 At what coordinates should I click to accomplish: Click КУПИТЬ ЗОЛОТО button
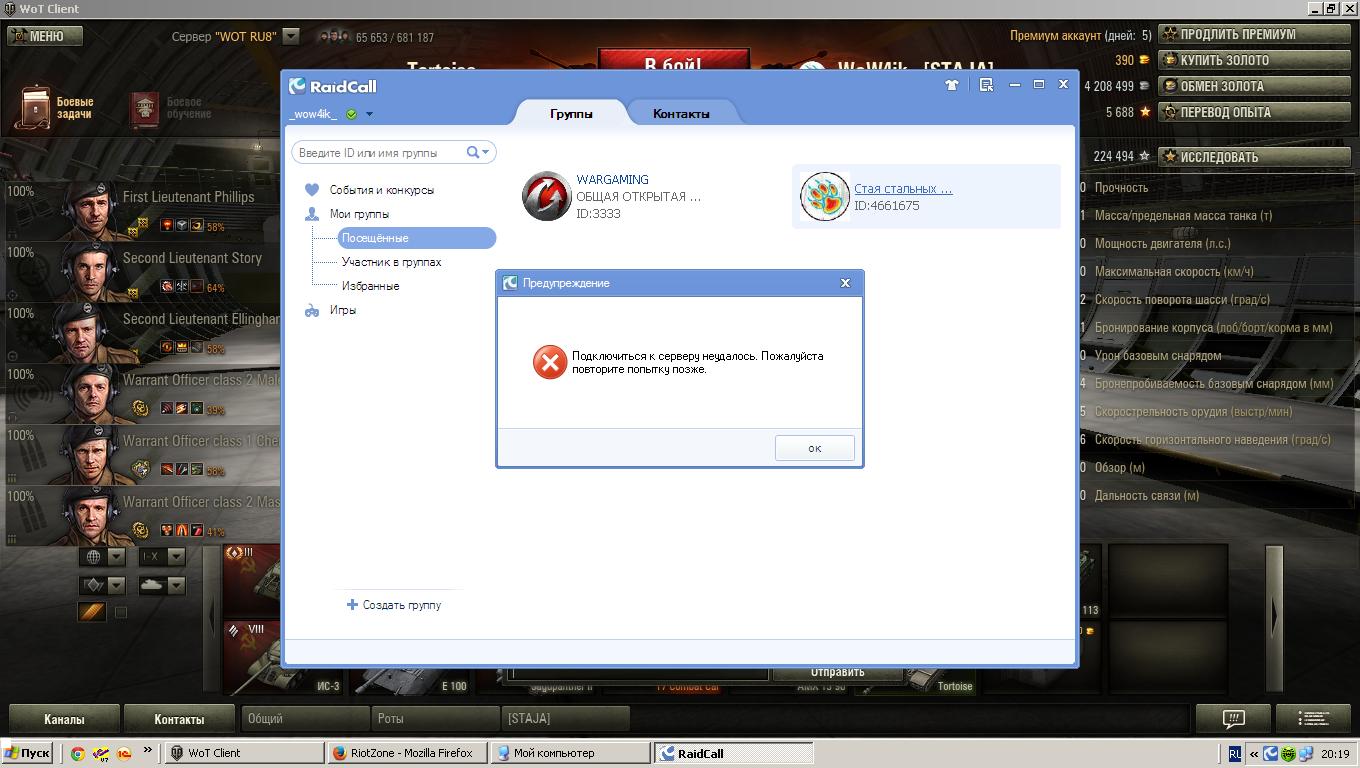pos(1253,60)
